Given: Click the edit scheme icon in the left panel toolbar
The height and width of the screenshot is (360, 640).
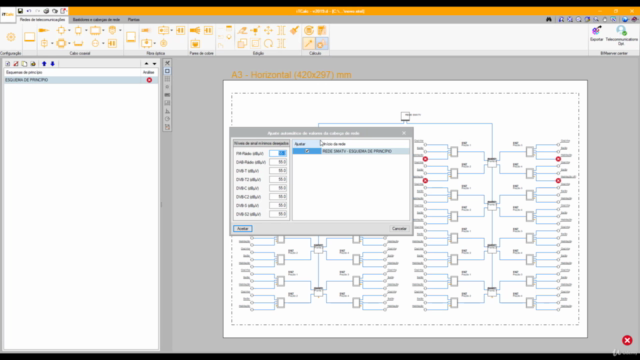Looking at the screenshot, I should point(16,64).
